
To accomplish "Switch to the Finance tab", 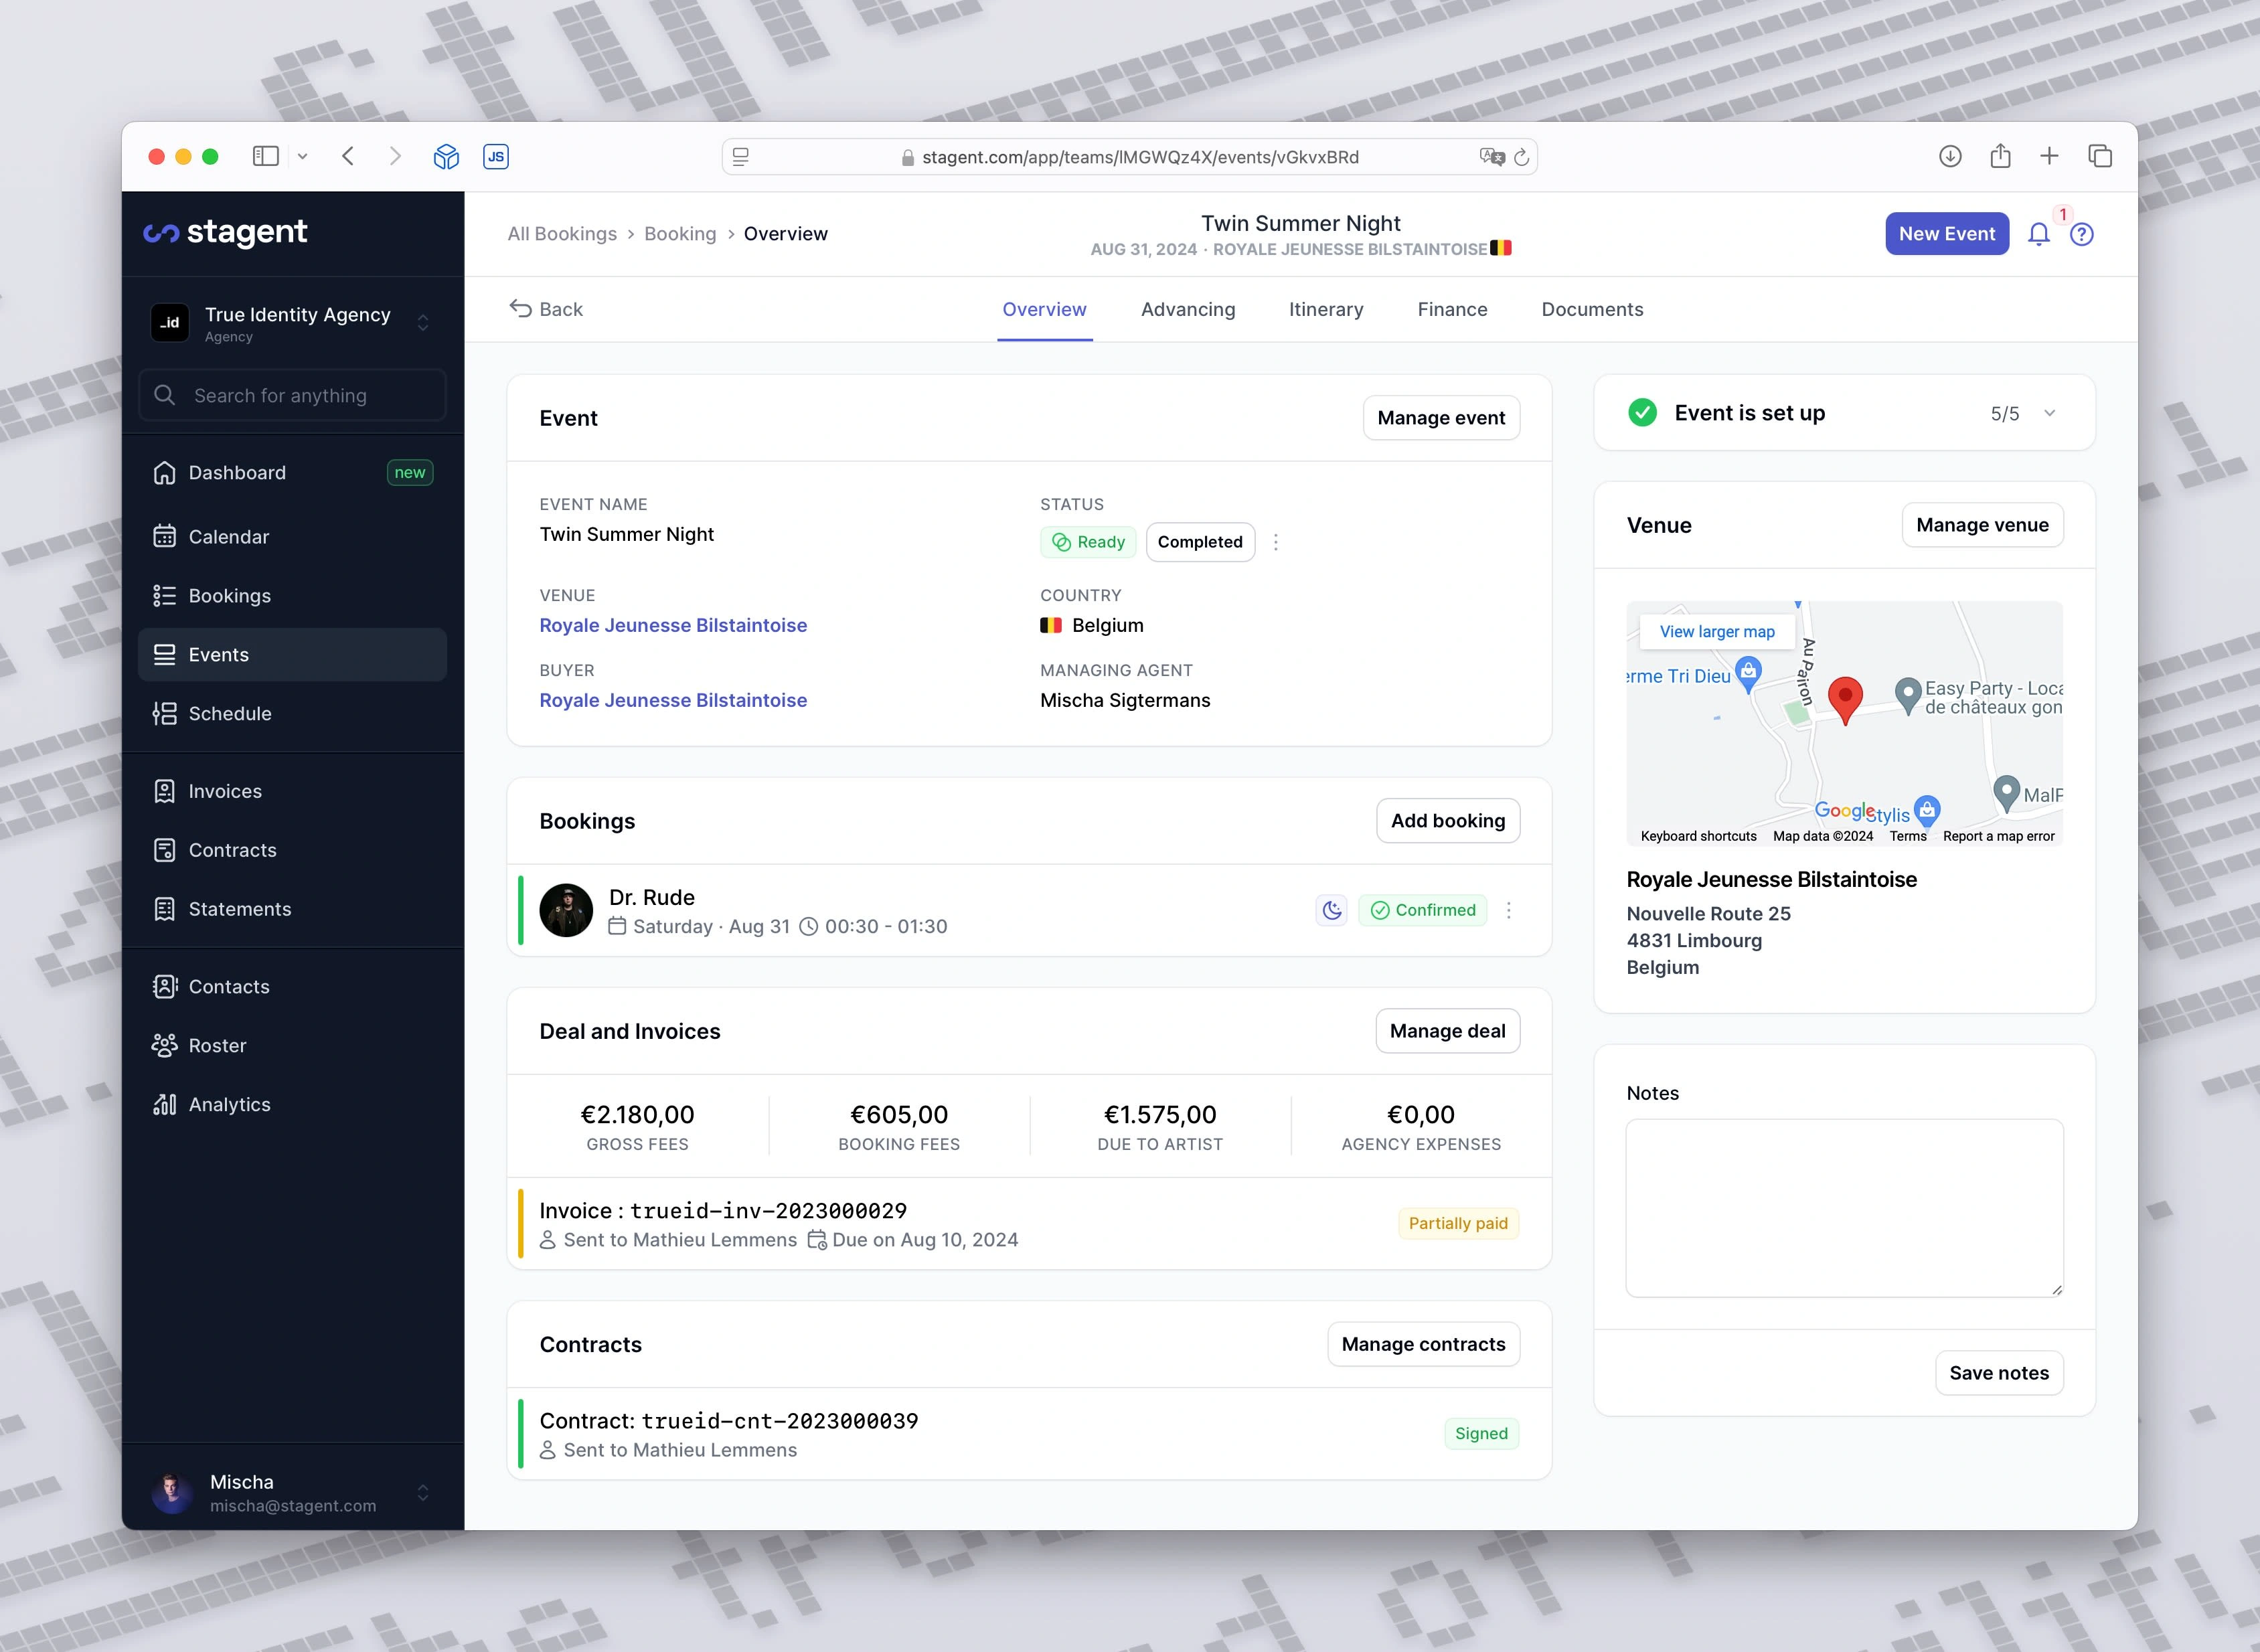I will (1452, 309).
